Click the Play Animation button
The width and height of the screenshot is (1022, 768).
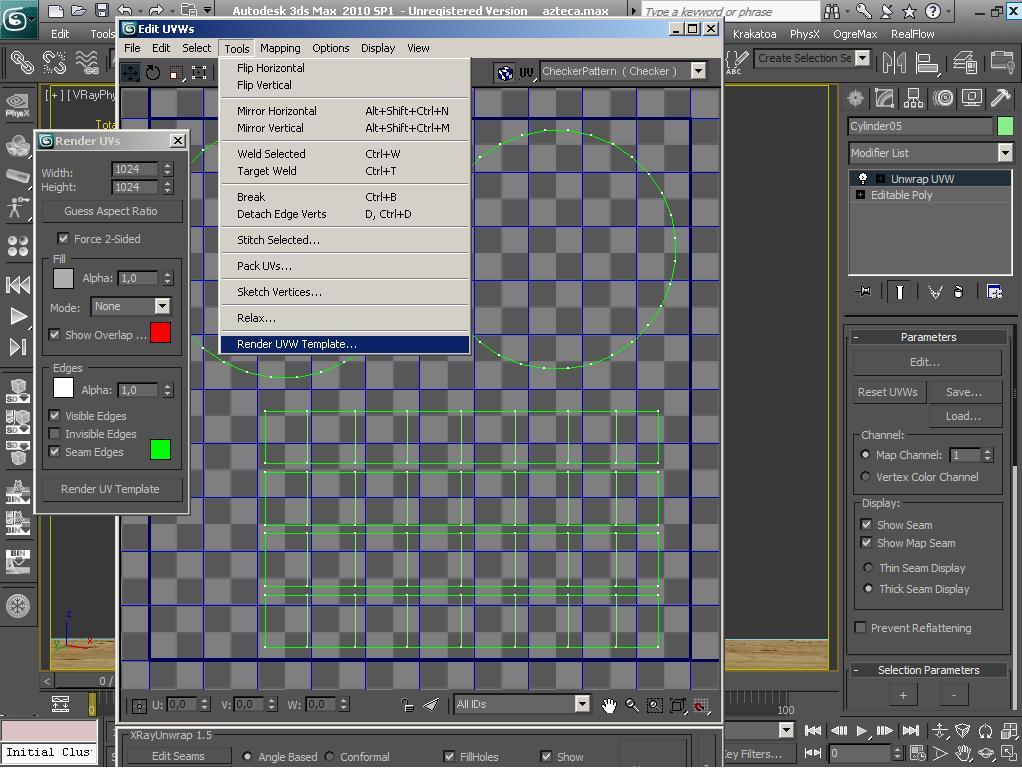coord(862,730)
